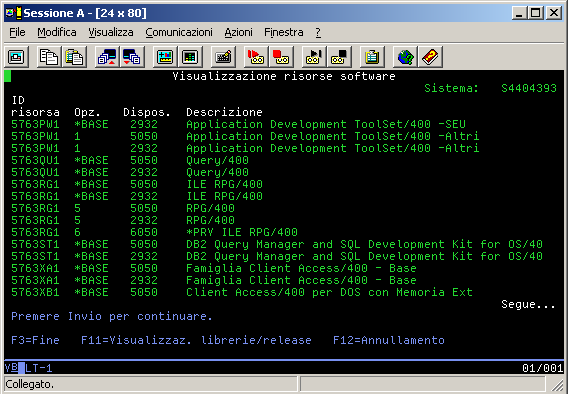Select ILE RPG/400 *BASE row with 5050
This screenshot has height=394, width=568.
(137, 184)
